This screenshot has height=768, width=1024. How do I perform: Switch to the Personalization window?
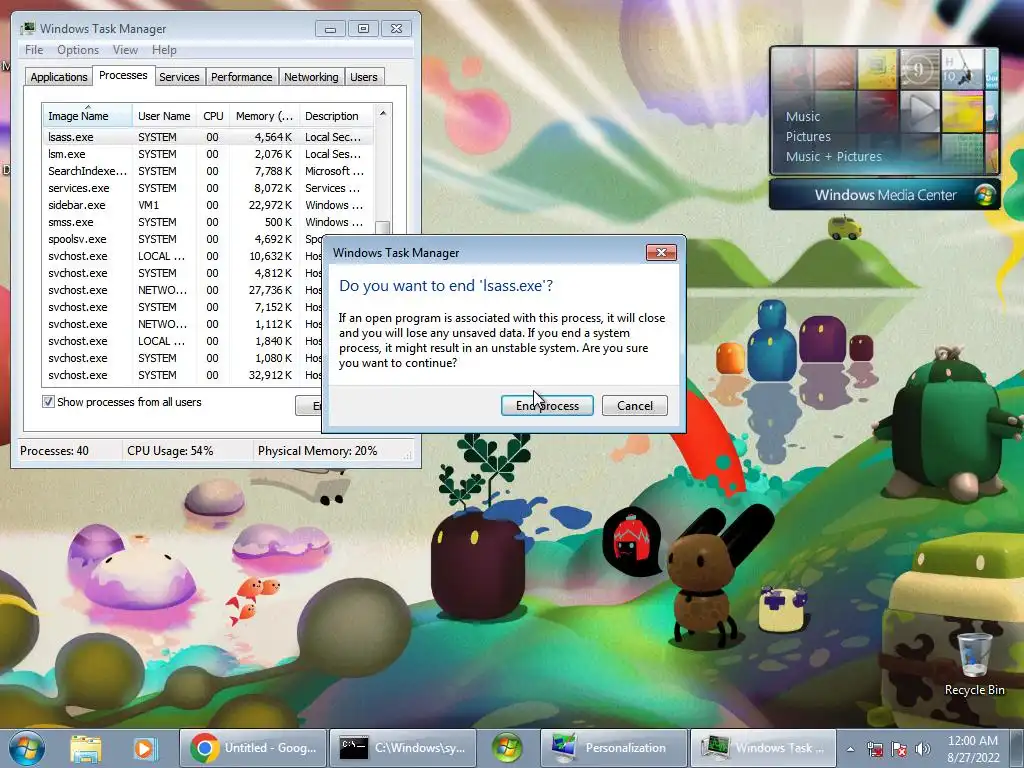coord(614,748)
